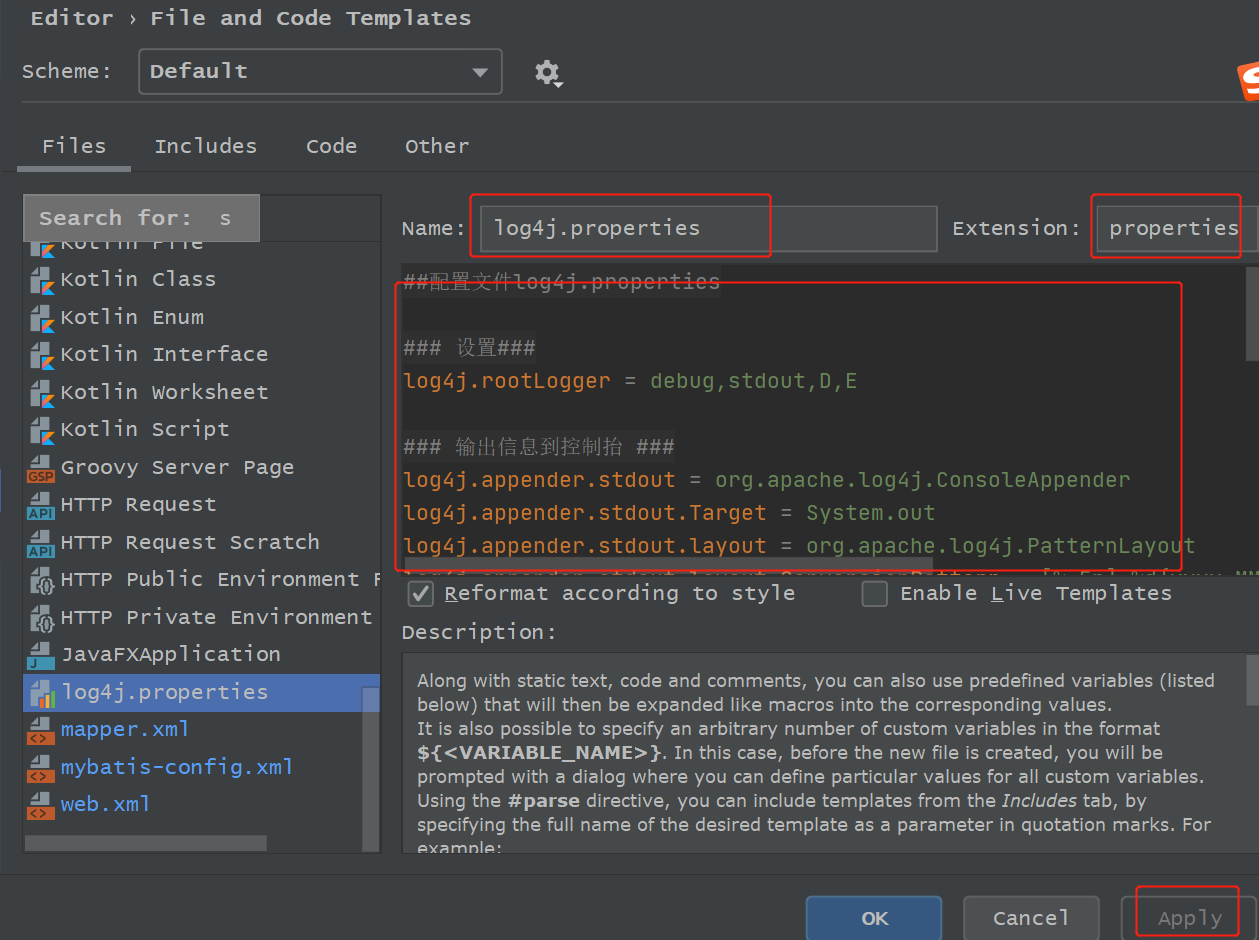Viewport: 1259px width, 940px height.
Task: Uncheck Reformat according to style
Action: click(x=420, y=593)
